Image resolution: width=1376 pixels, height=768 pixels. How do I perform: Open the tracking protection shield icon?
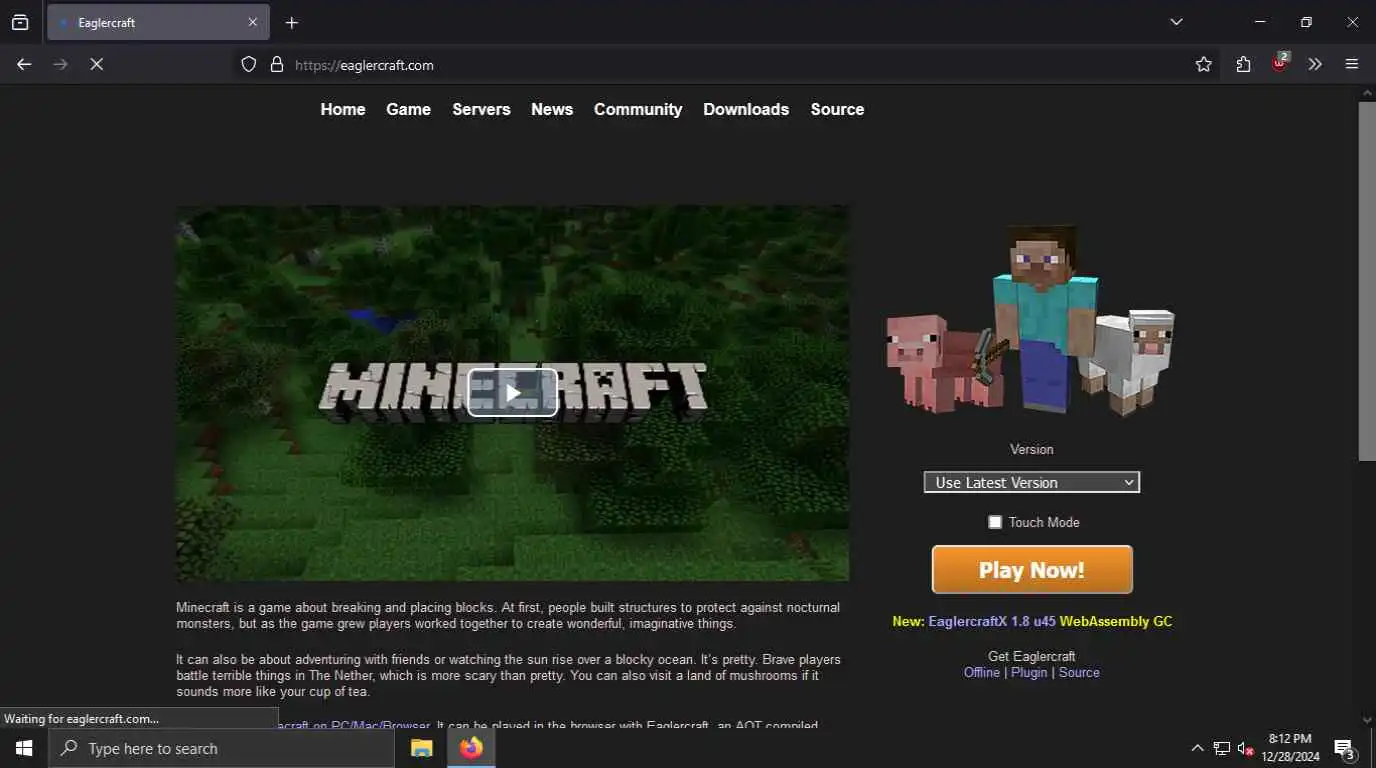pos(249,64)
